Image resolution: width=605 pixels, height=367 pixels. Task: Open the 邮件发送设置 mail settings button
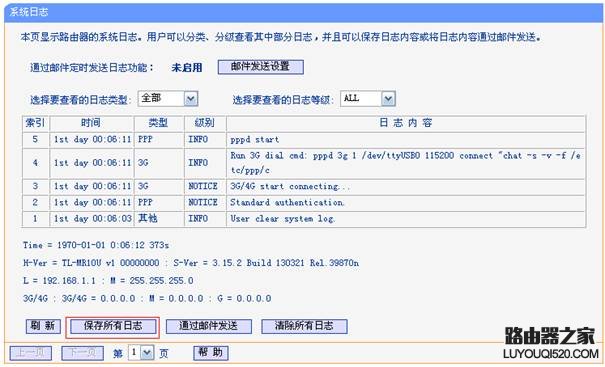tap(260, 67)
